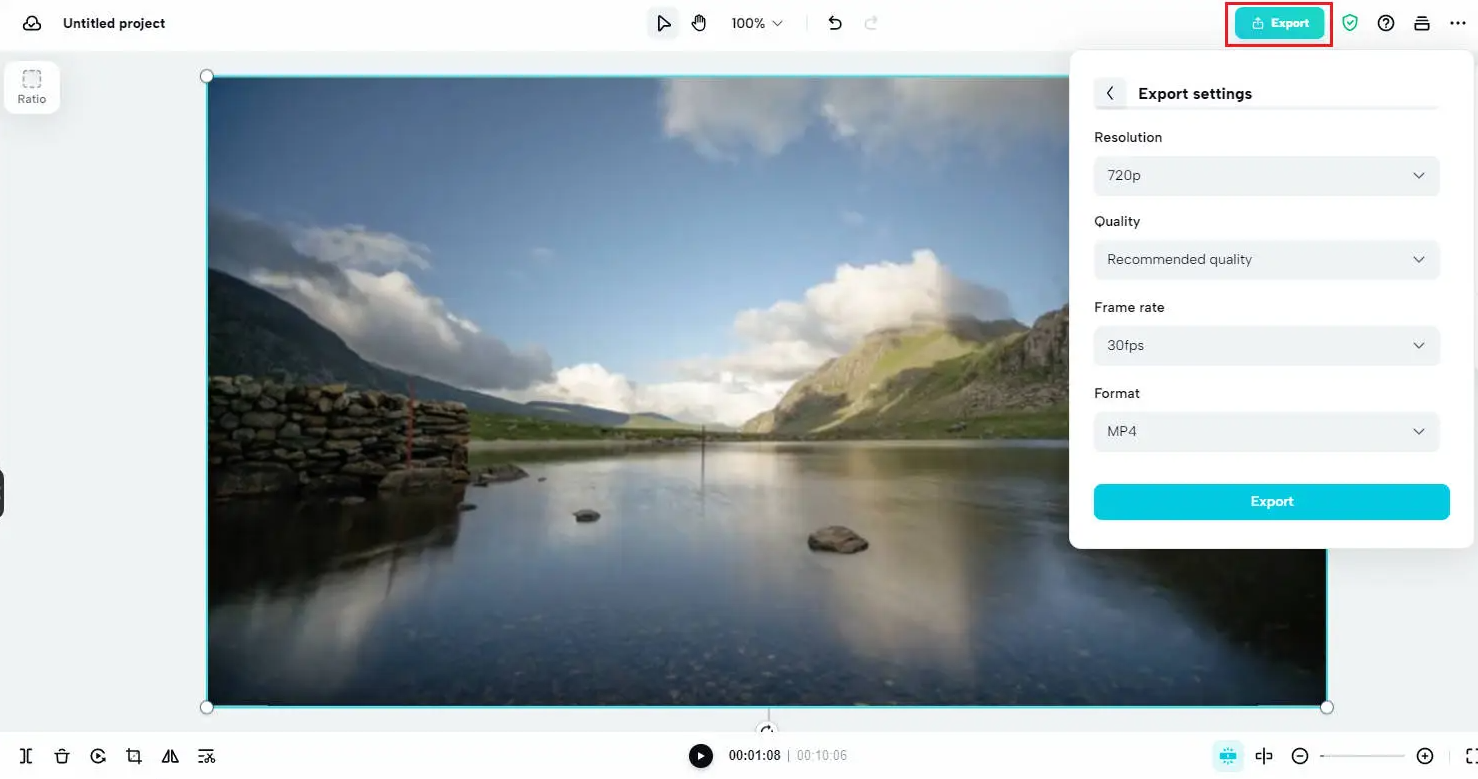
Task: Click the layers/tracks icon near the top right
Action: point(1422,22)
